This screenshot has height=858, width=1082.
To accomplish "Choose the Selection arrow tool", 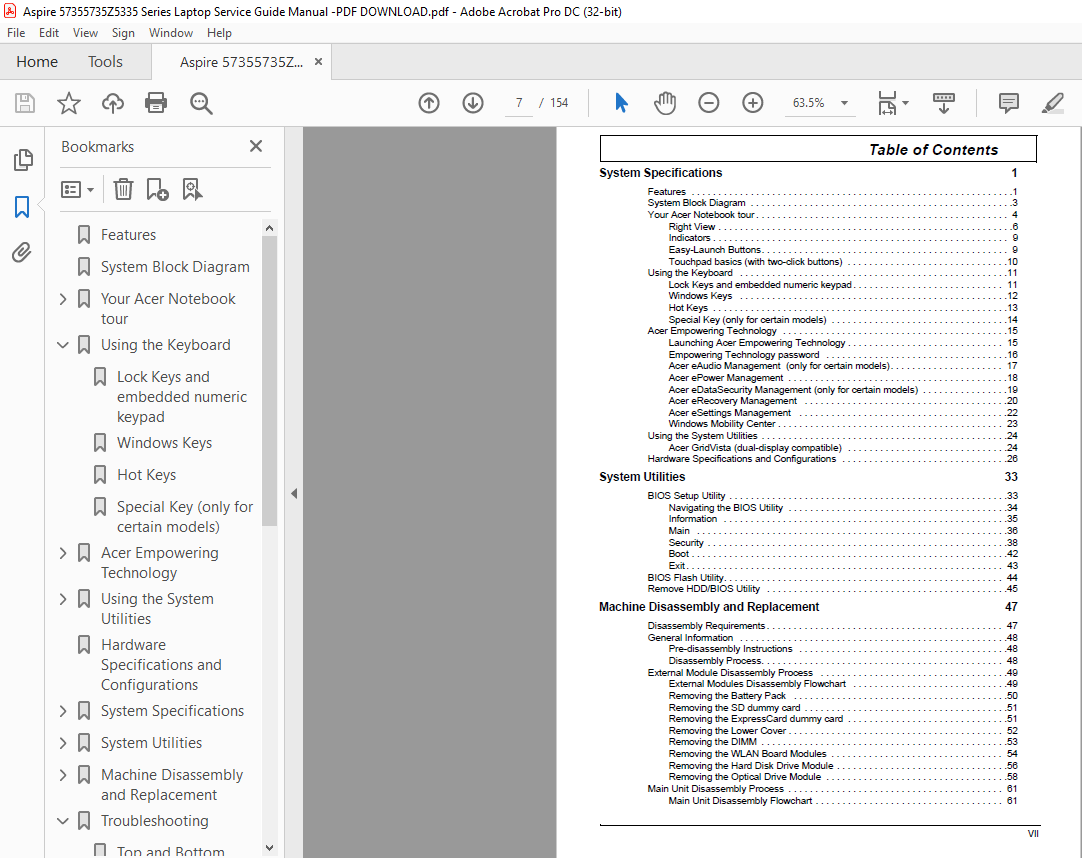I will (x=621, y=103).
